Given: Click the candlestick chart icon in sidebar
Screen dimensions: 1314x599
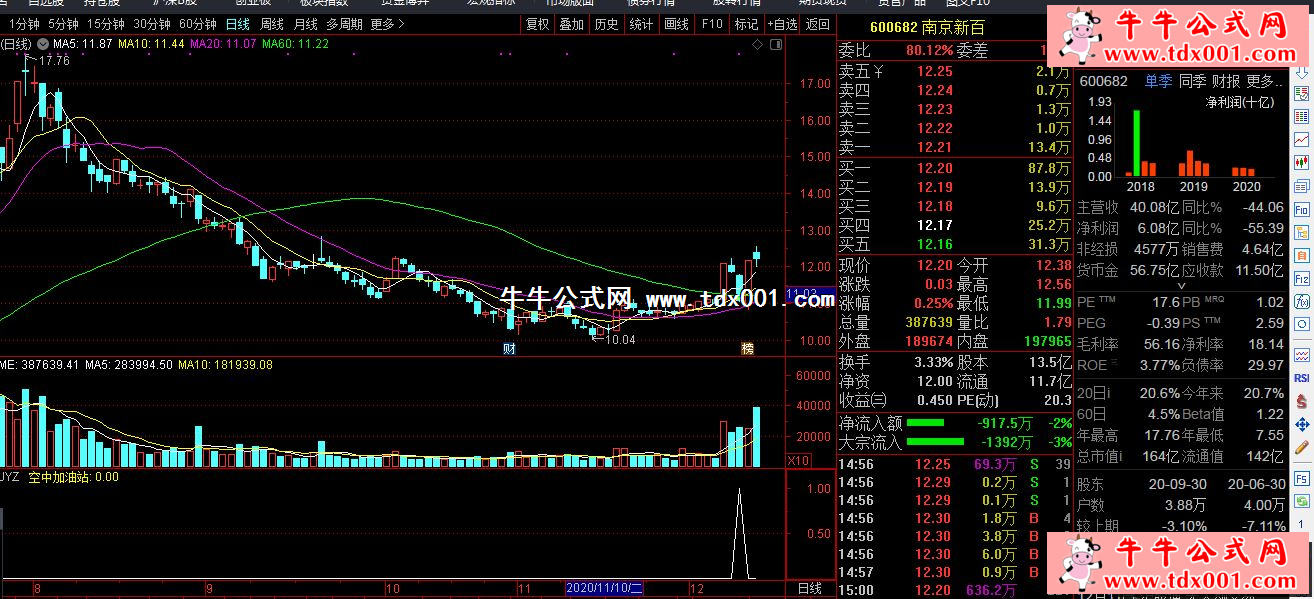Looking at the screenshot, I should point(1302,163).
